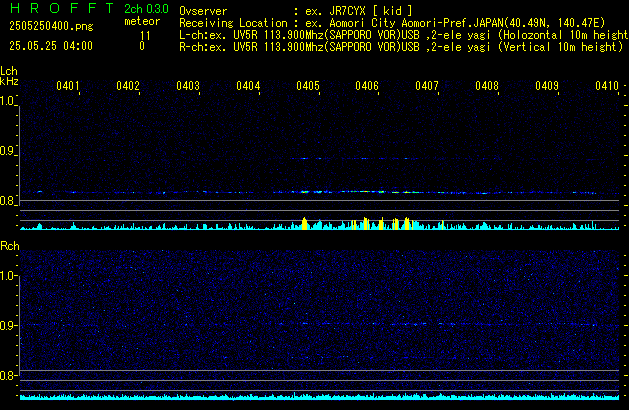Click the Rch 0.9 kHz axis label
Image resolution: width=629 pixels, height=410 pixels.
point(8,325)
